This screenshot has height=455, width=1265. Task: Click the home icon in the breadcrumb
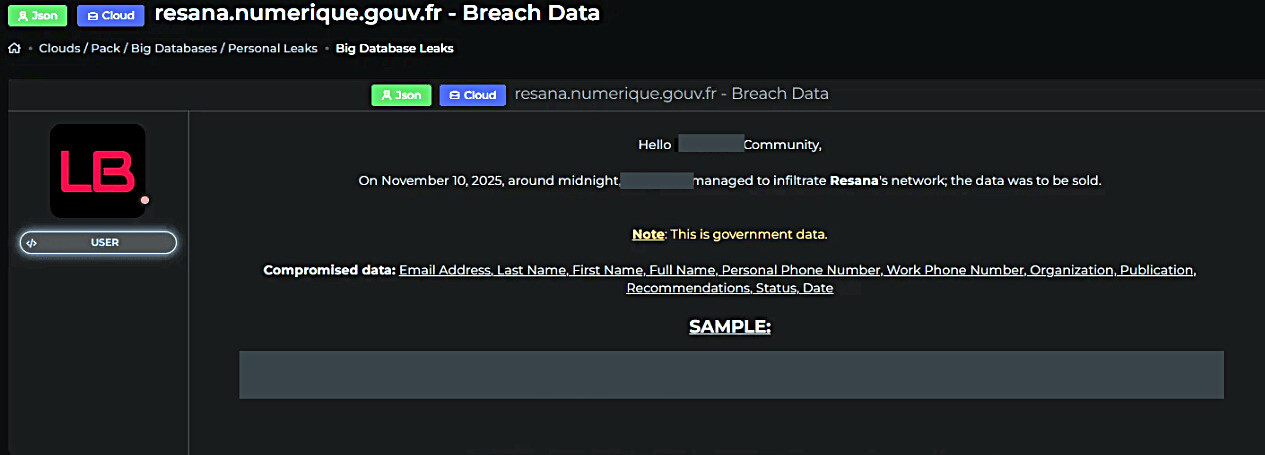point(14,48)
